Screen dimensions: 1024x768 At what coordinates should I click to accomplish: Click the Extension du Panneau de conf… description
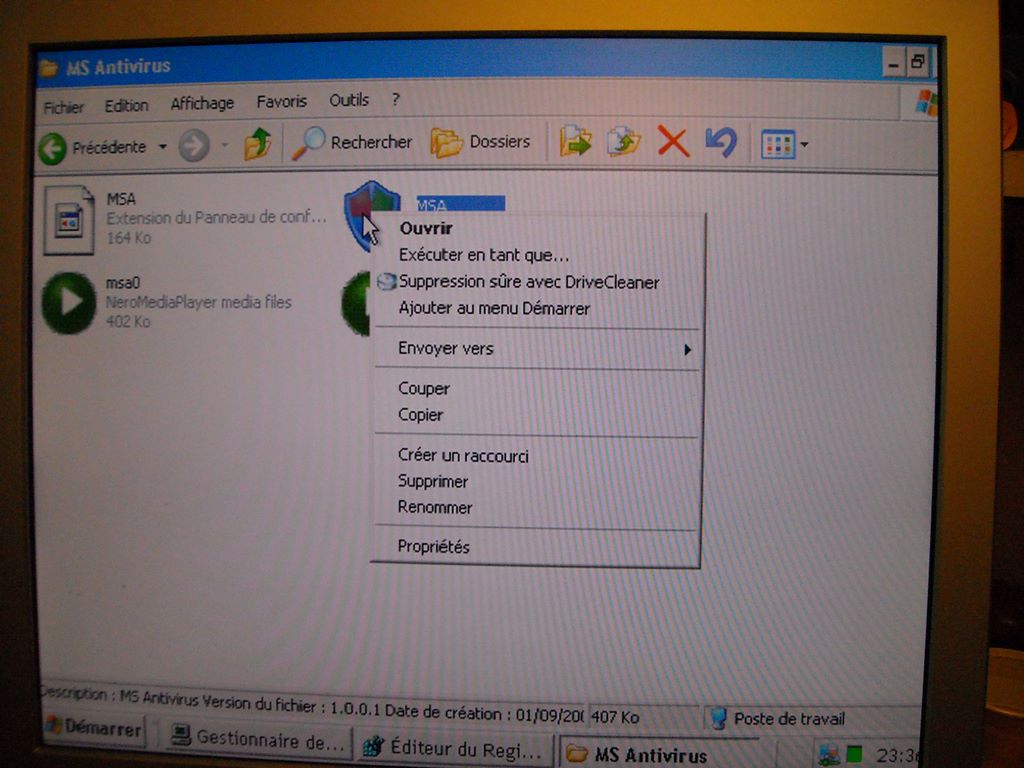click(x=216, y=217)
